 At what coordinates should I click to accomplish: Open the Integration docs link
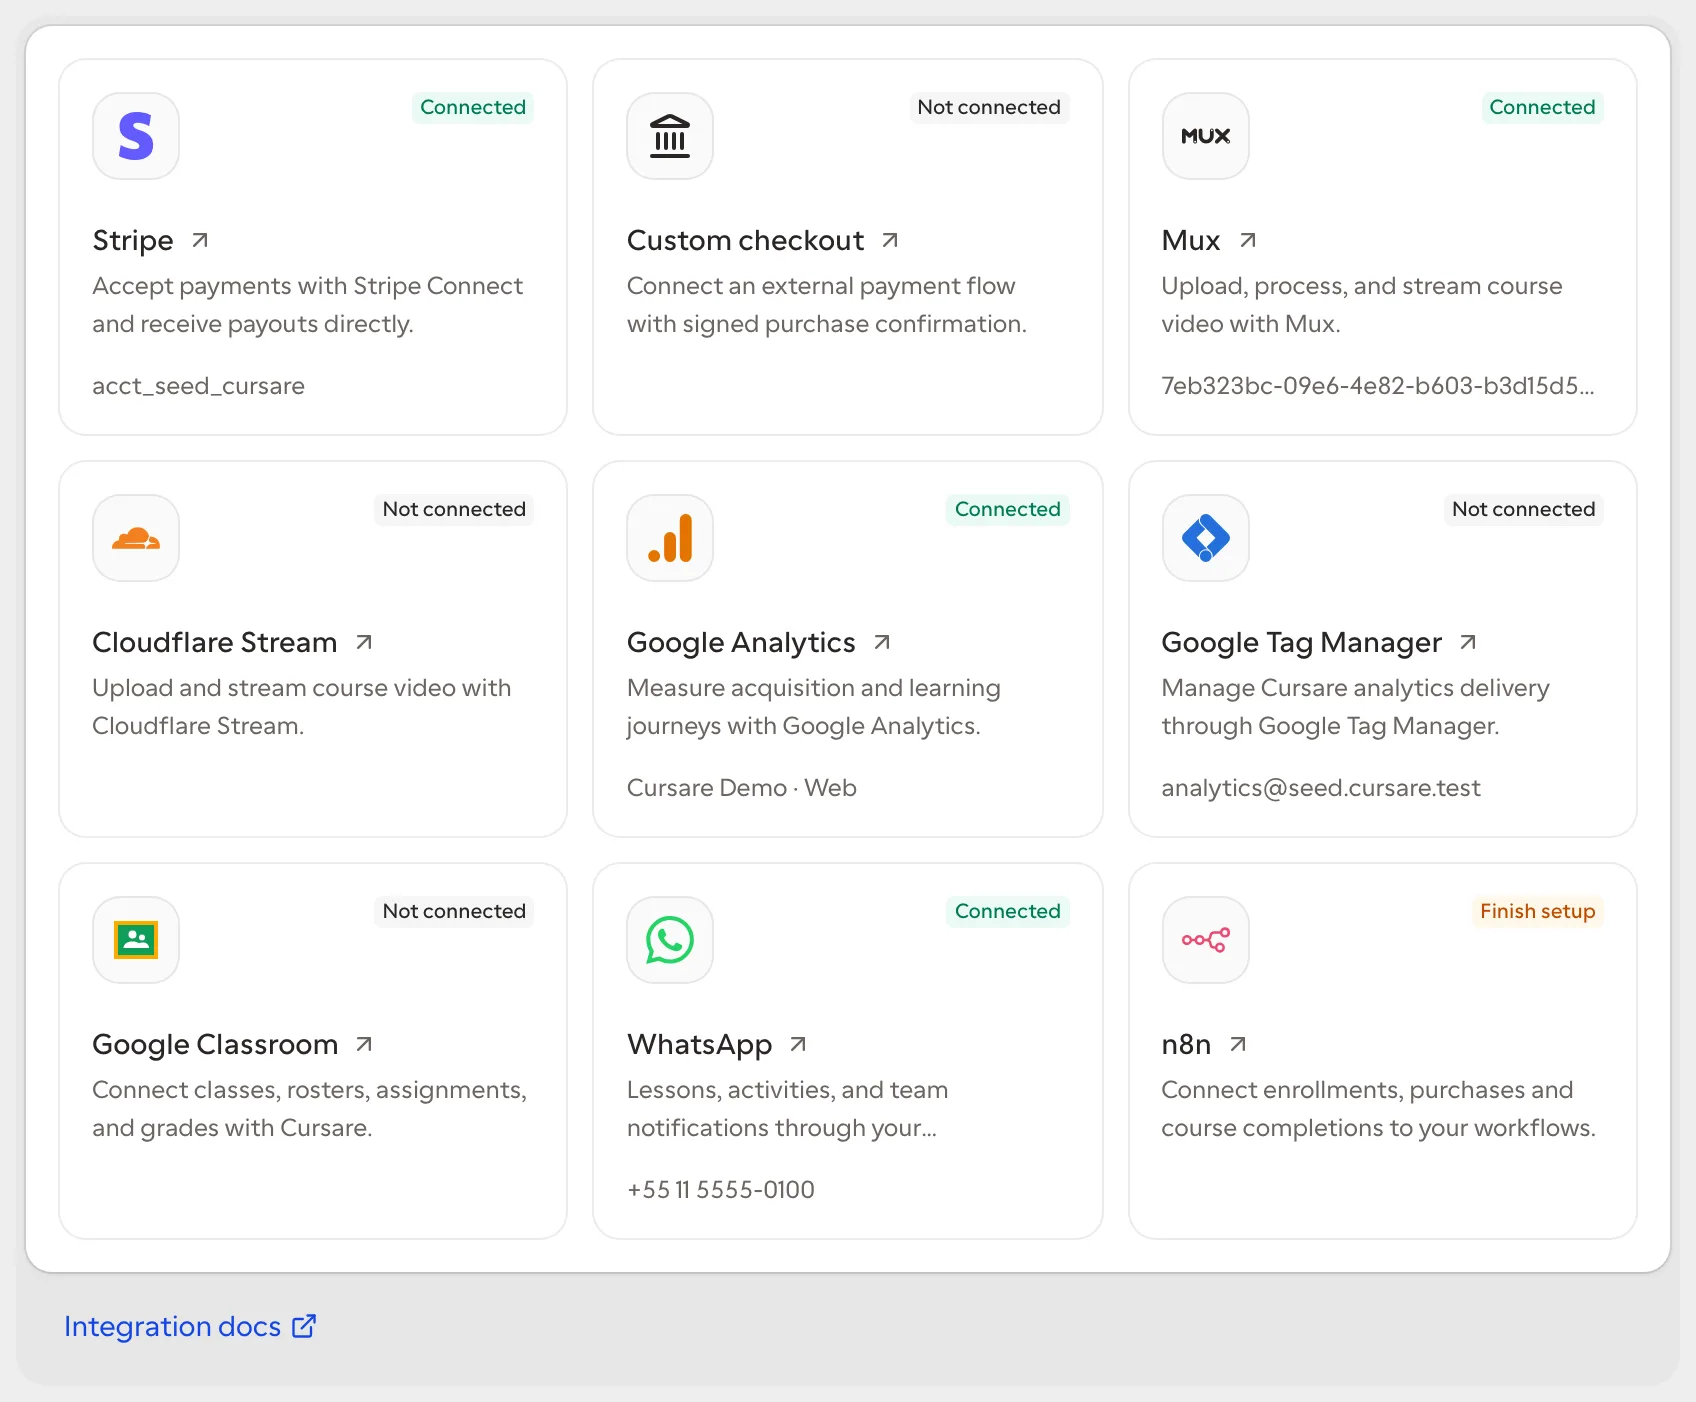pos(190,1326)
